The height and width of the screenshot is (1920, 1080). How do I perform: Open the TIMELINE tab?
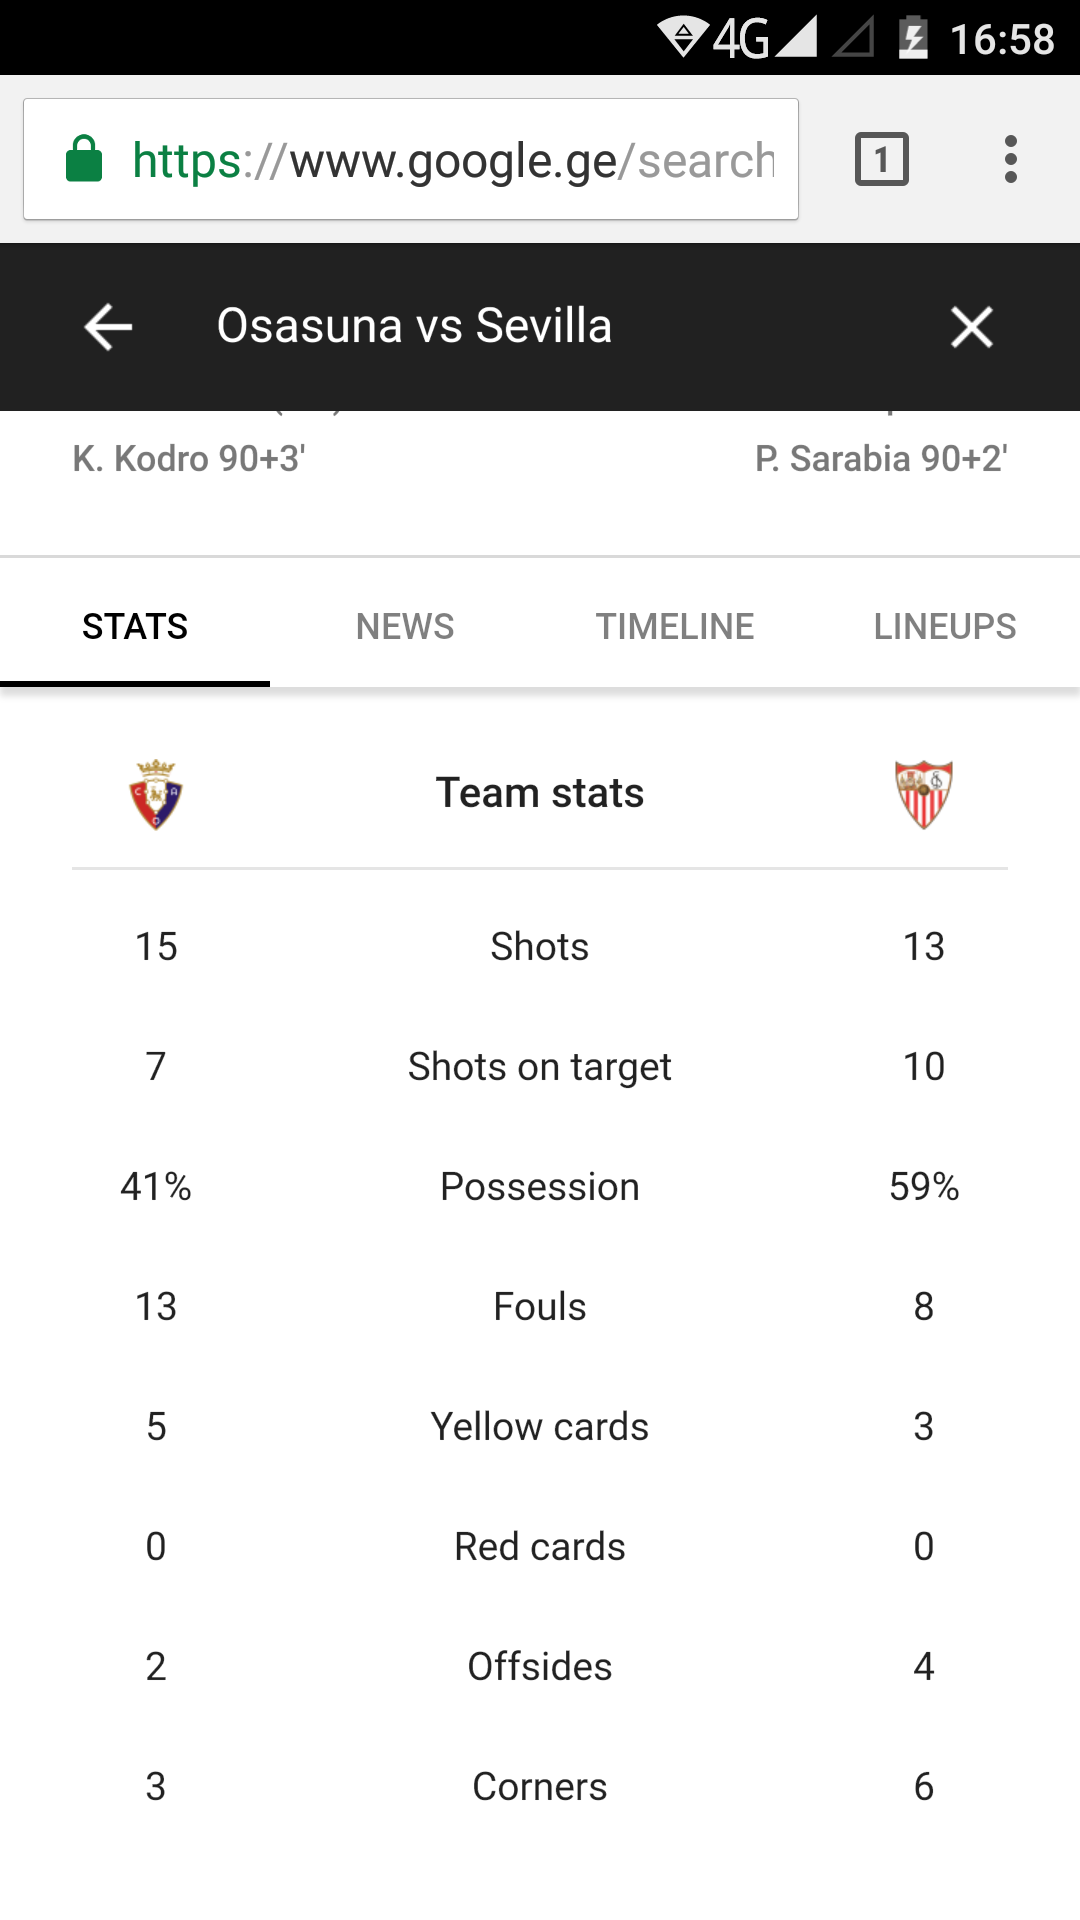pos(675,627)
